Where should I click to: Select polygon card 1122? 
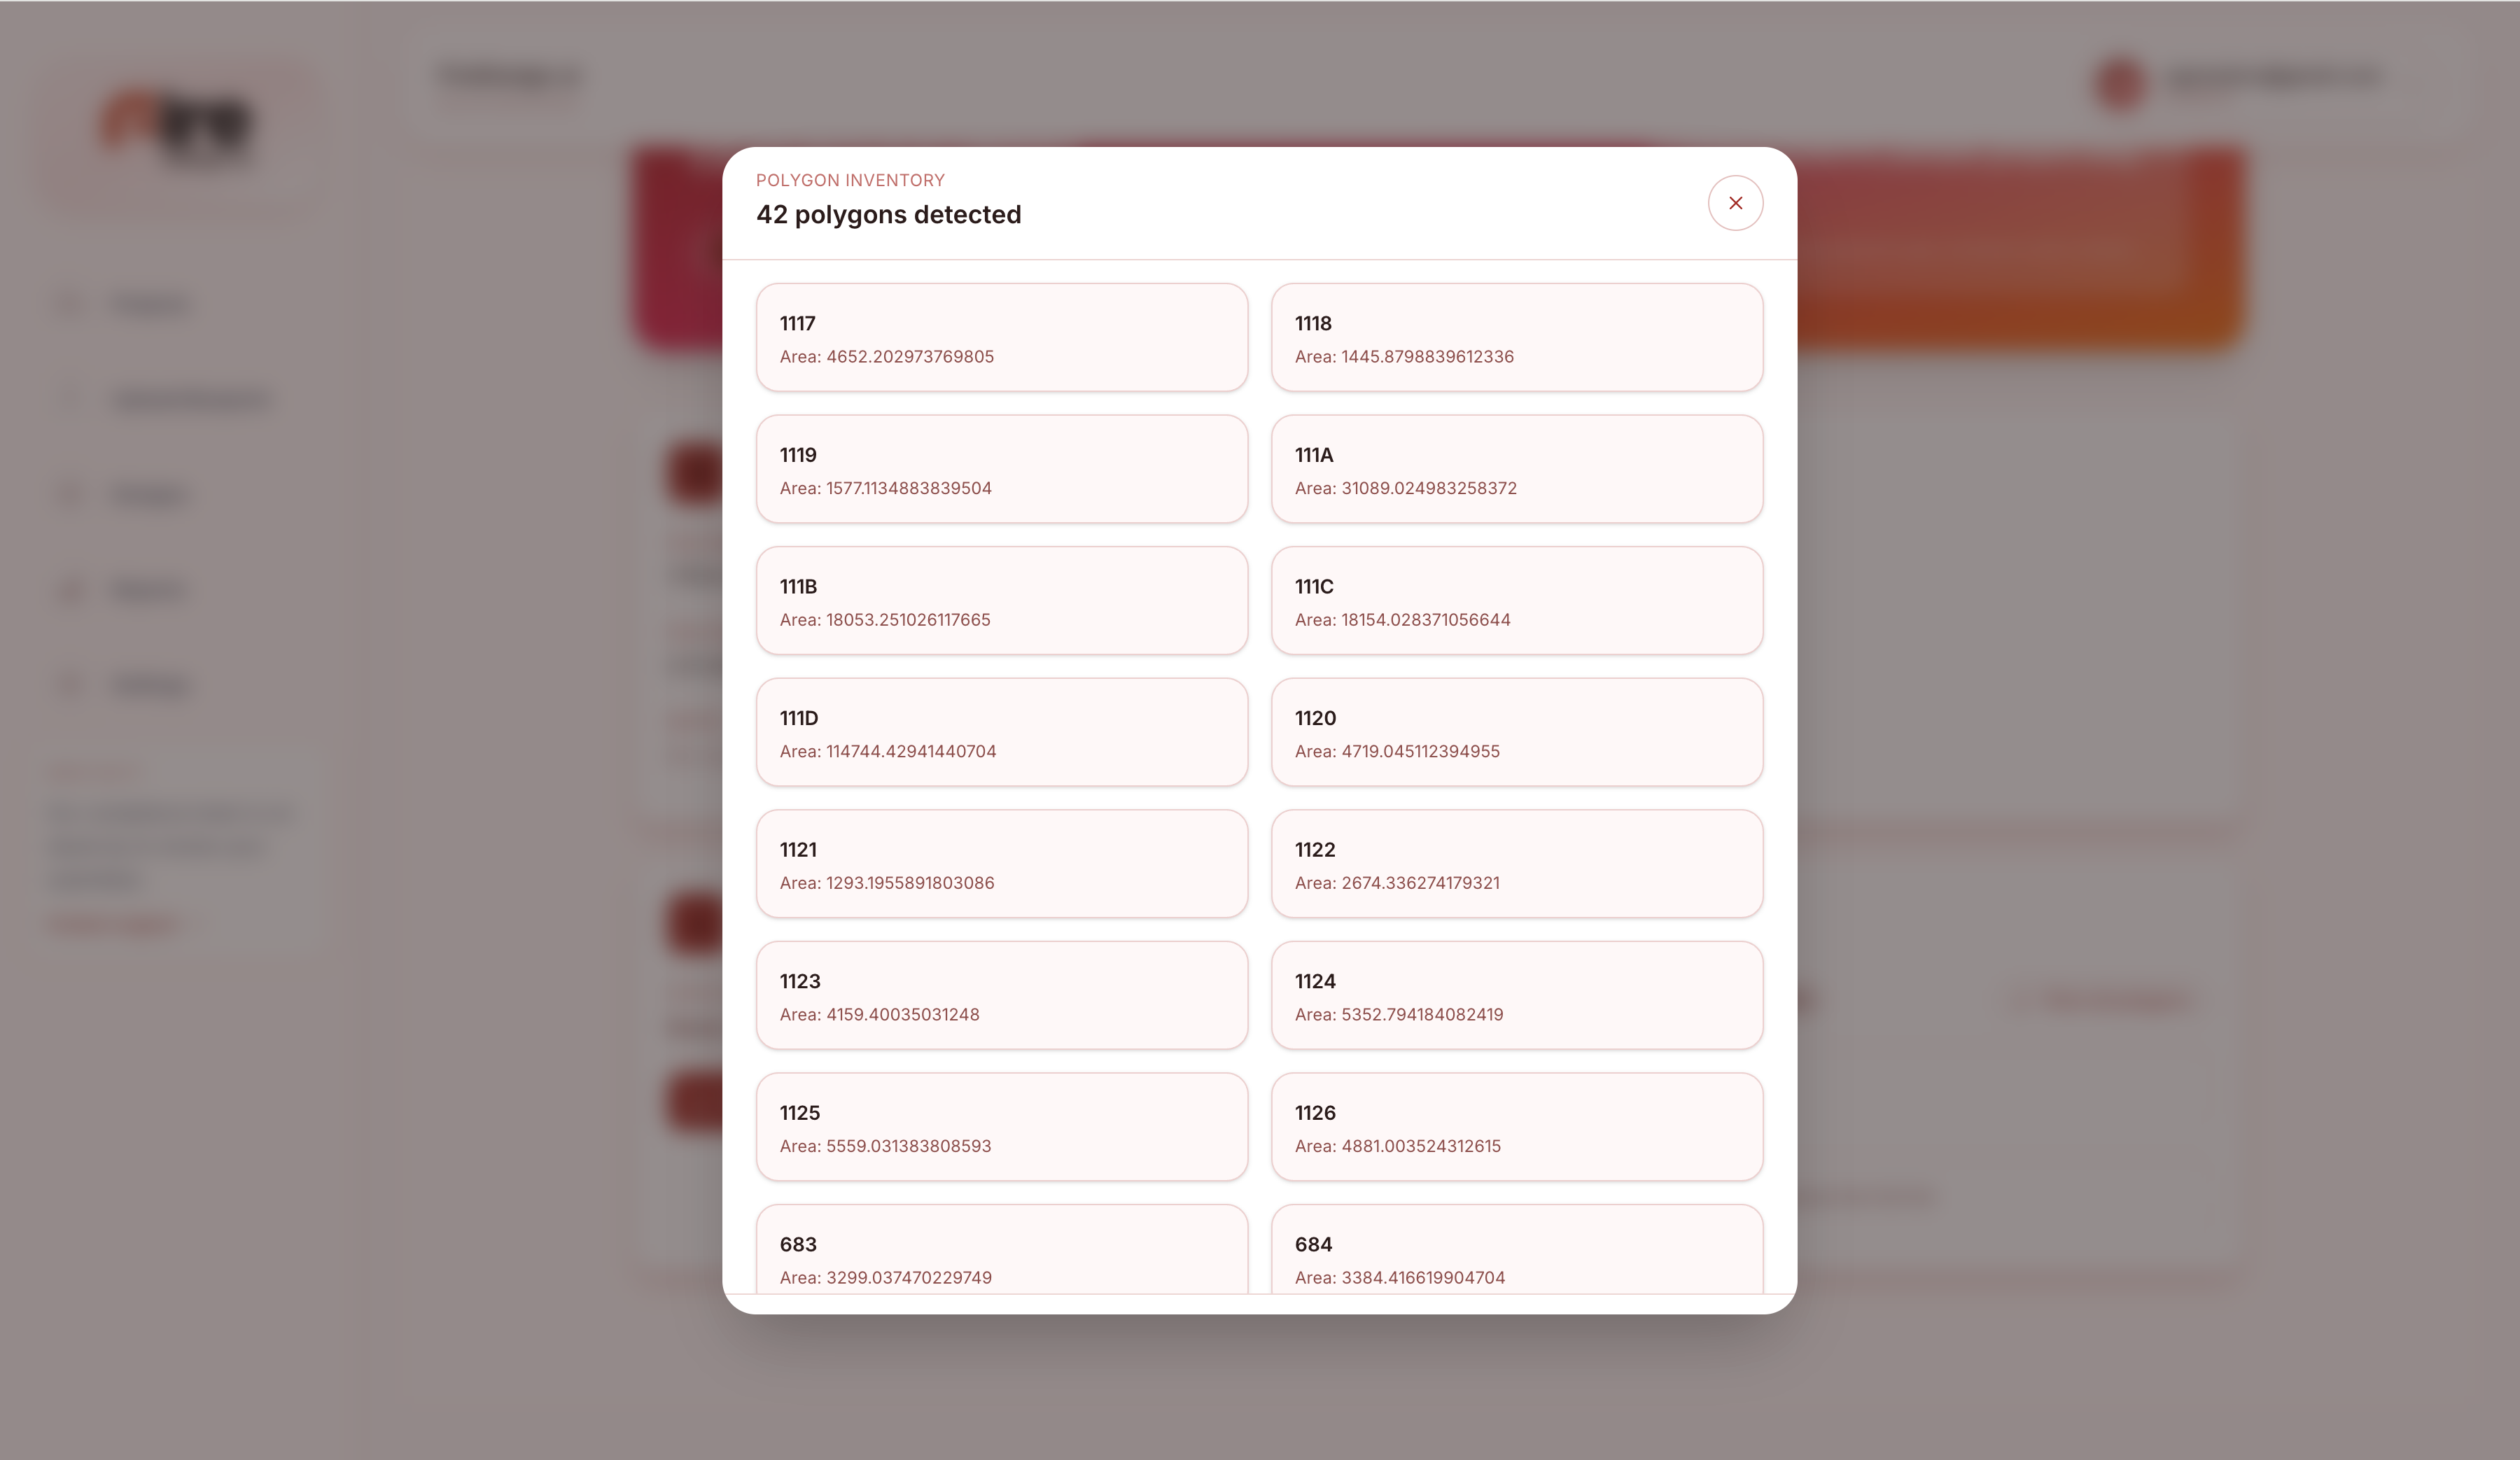pos(1516,864)
